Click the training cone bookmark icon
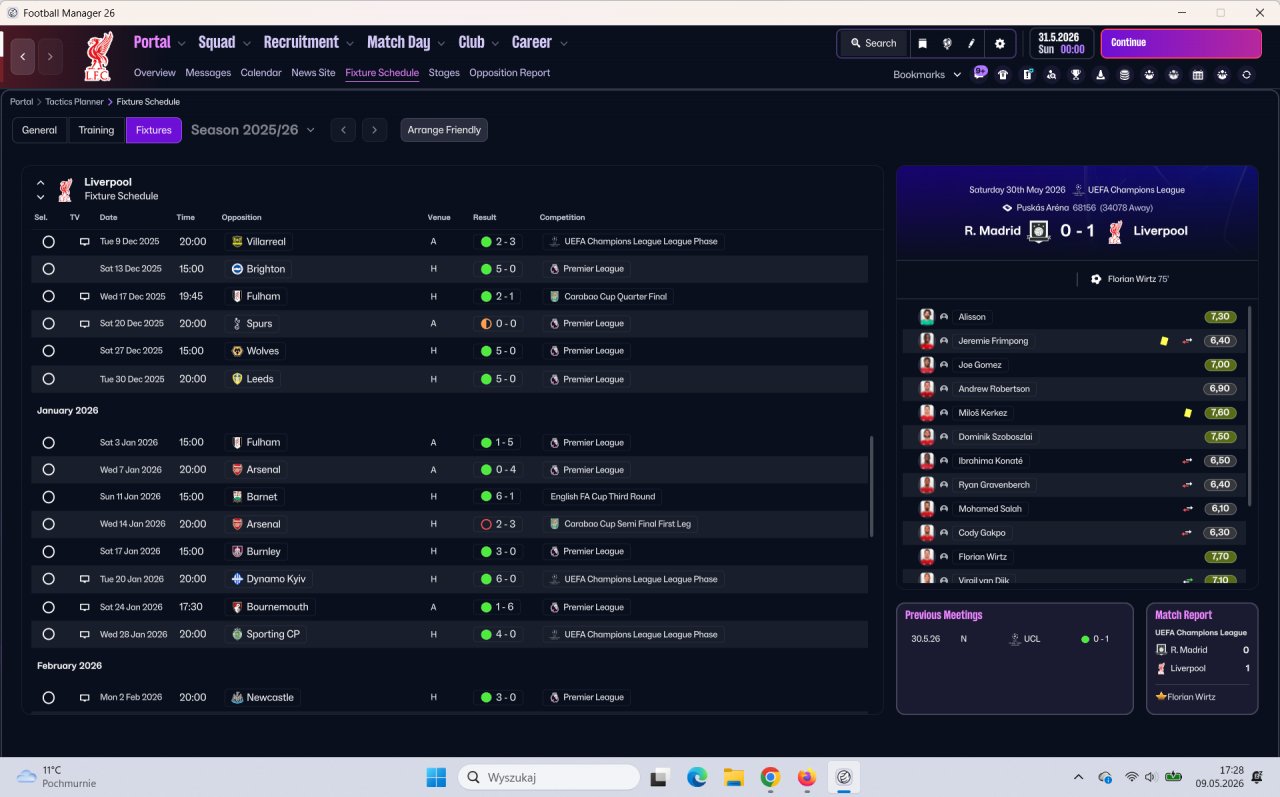This screenshot has width=1280, height=797. [1100, 75]
